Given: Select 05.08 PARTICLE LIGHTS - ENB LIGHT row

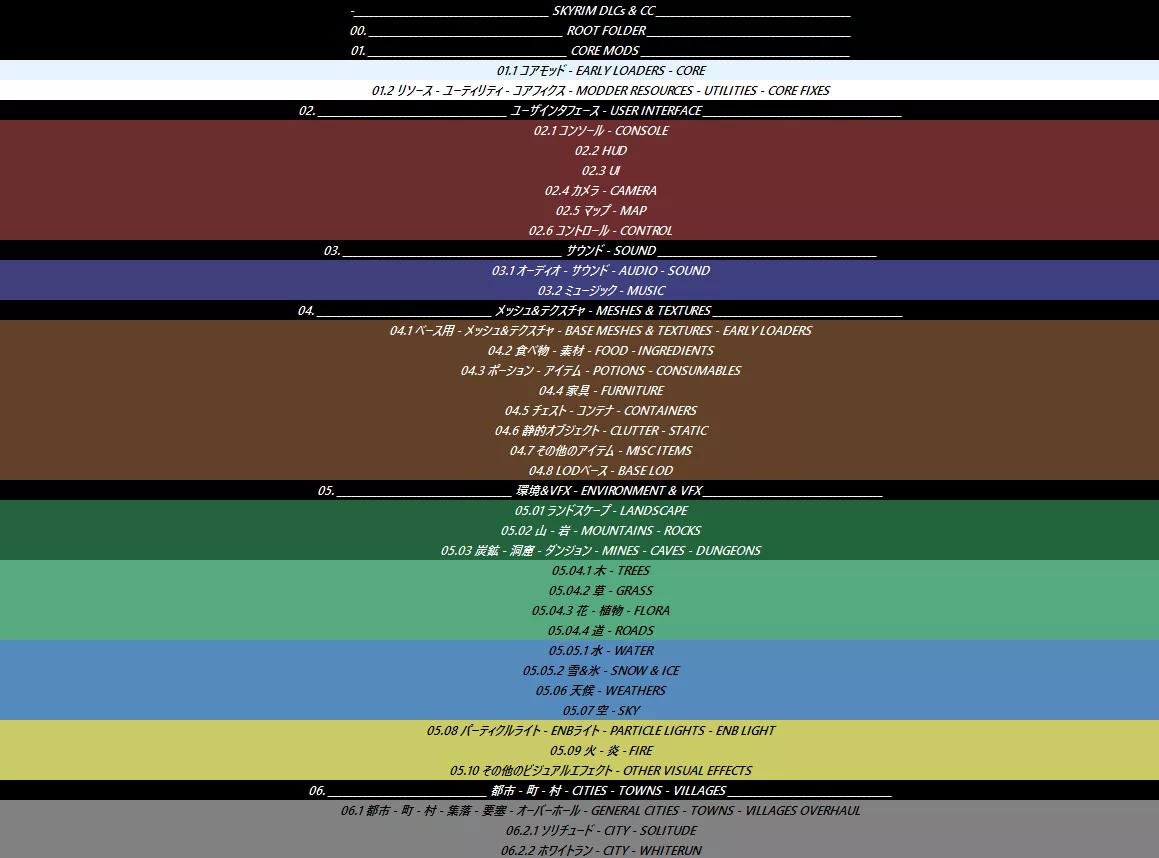Looking at the screenshot, I should 580,730.
